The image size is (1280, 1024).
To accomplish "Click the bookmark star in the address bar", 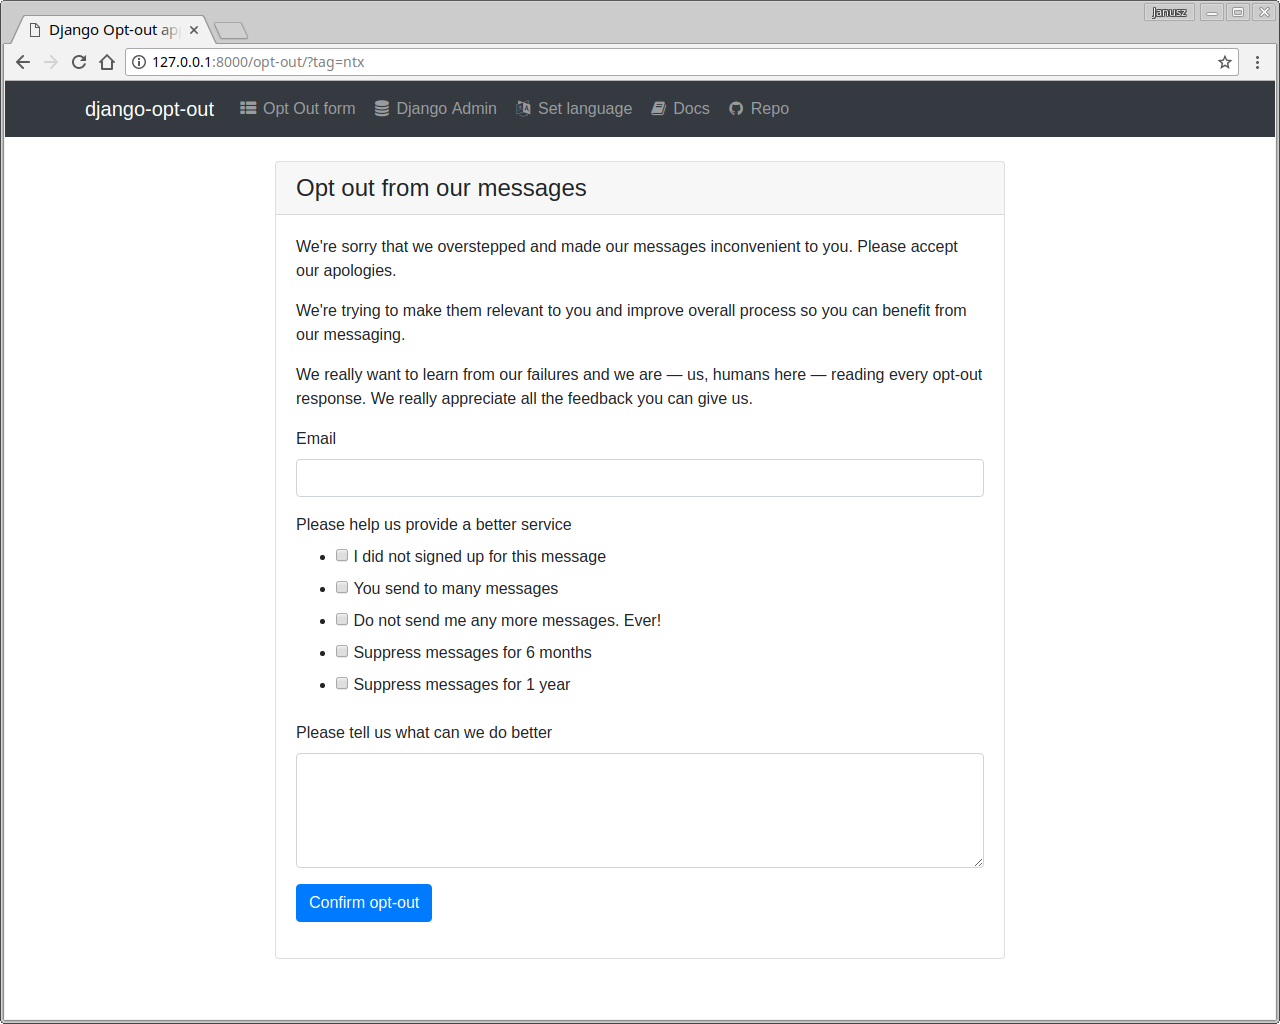I will pyautogui.click(x=1224, y=61).
